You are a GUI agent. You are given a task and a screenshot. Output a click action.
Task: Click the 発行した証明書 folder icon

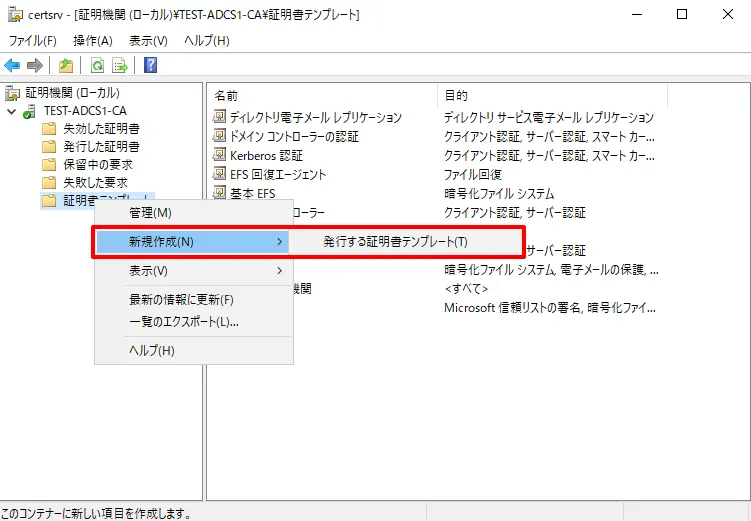tap(49, 147)
